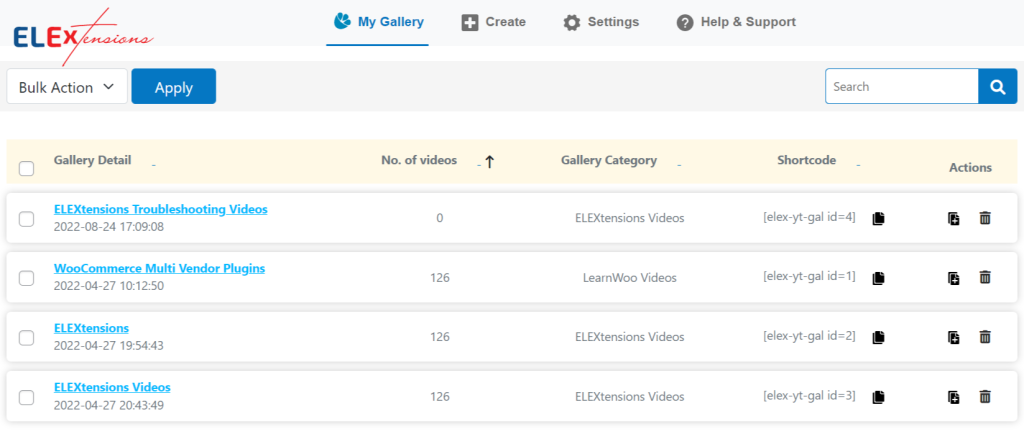Sort by Shortcode column
Image resolution: width=1024 pixels, height=435 pixels.
807,161
